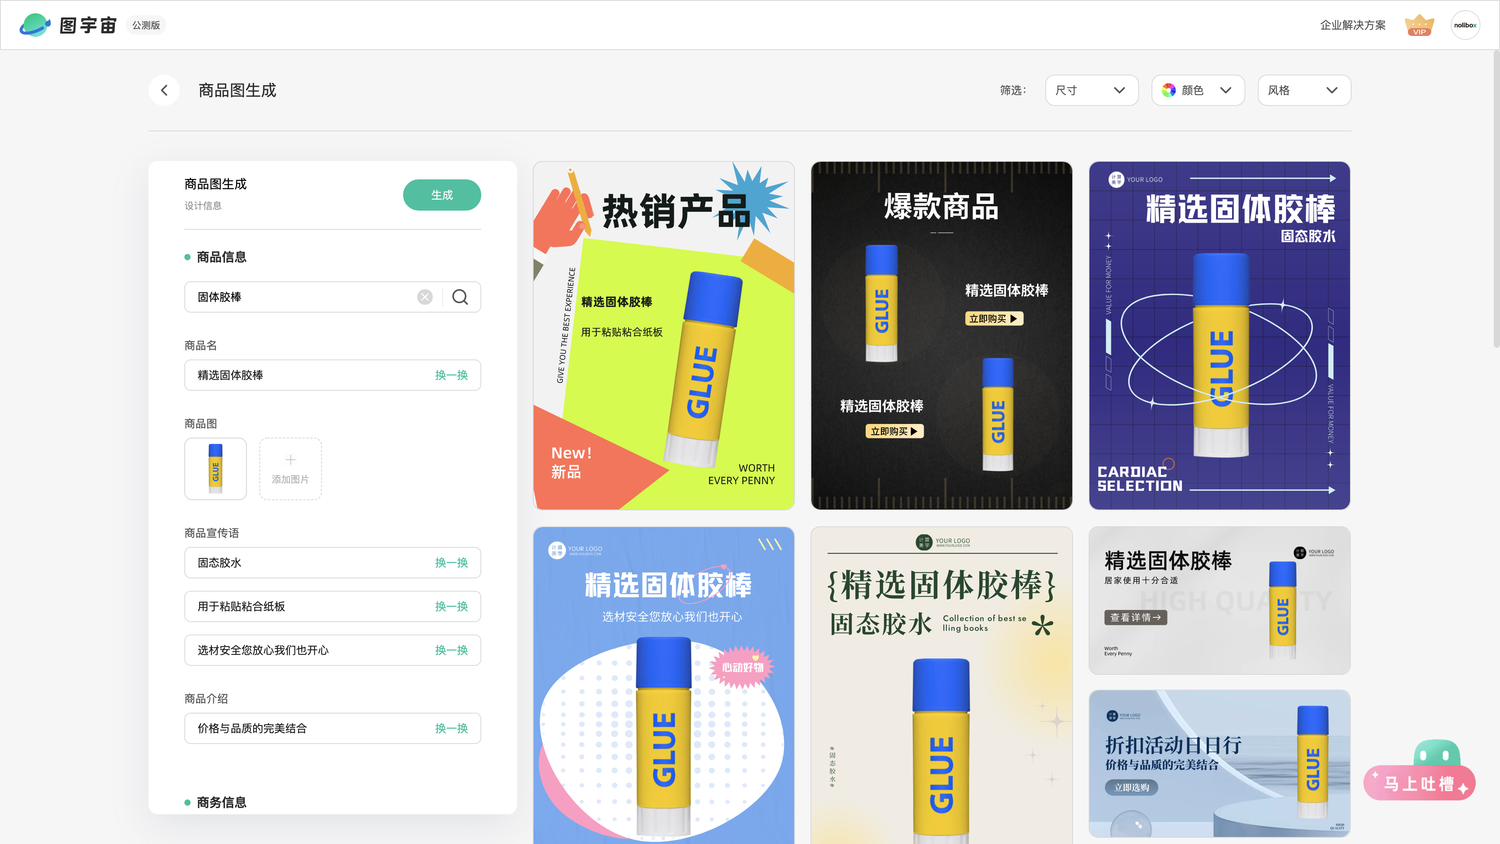
Task: Open the 折扣活动日日行 banner template
Action: point(1219,764)
